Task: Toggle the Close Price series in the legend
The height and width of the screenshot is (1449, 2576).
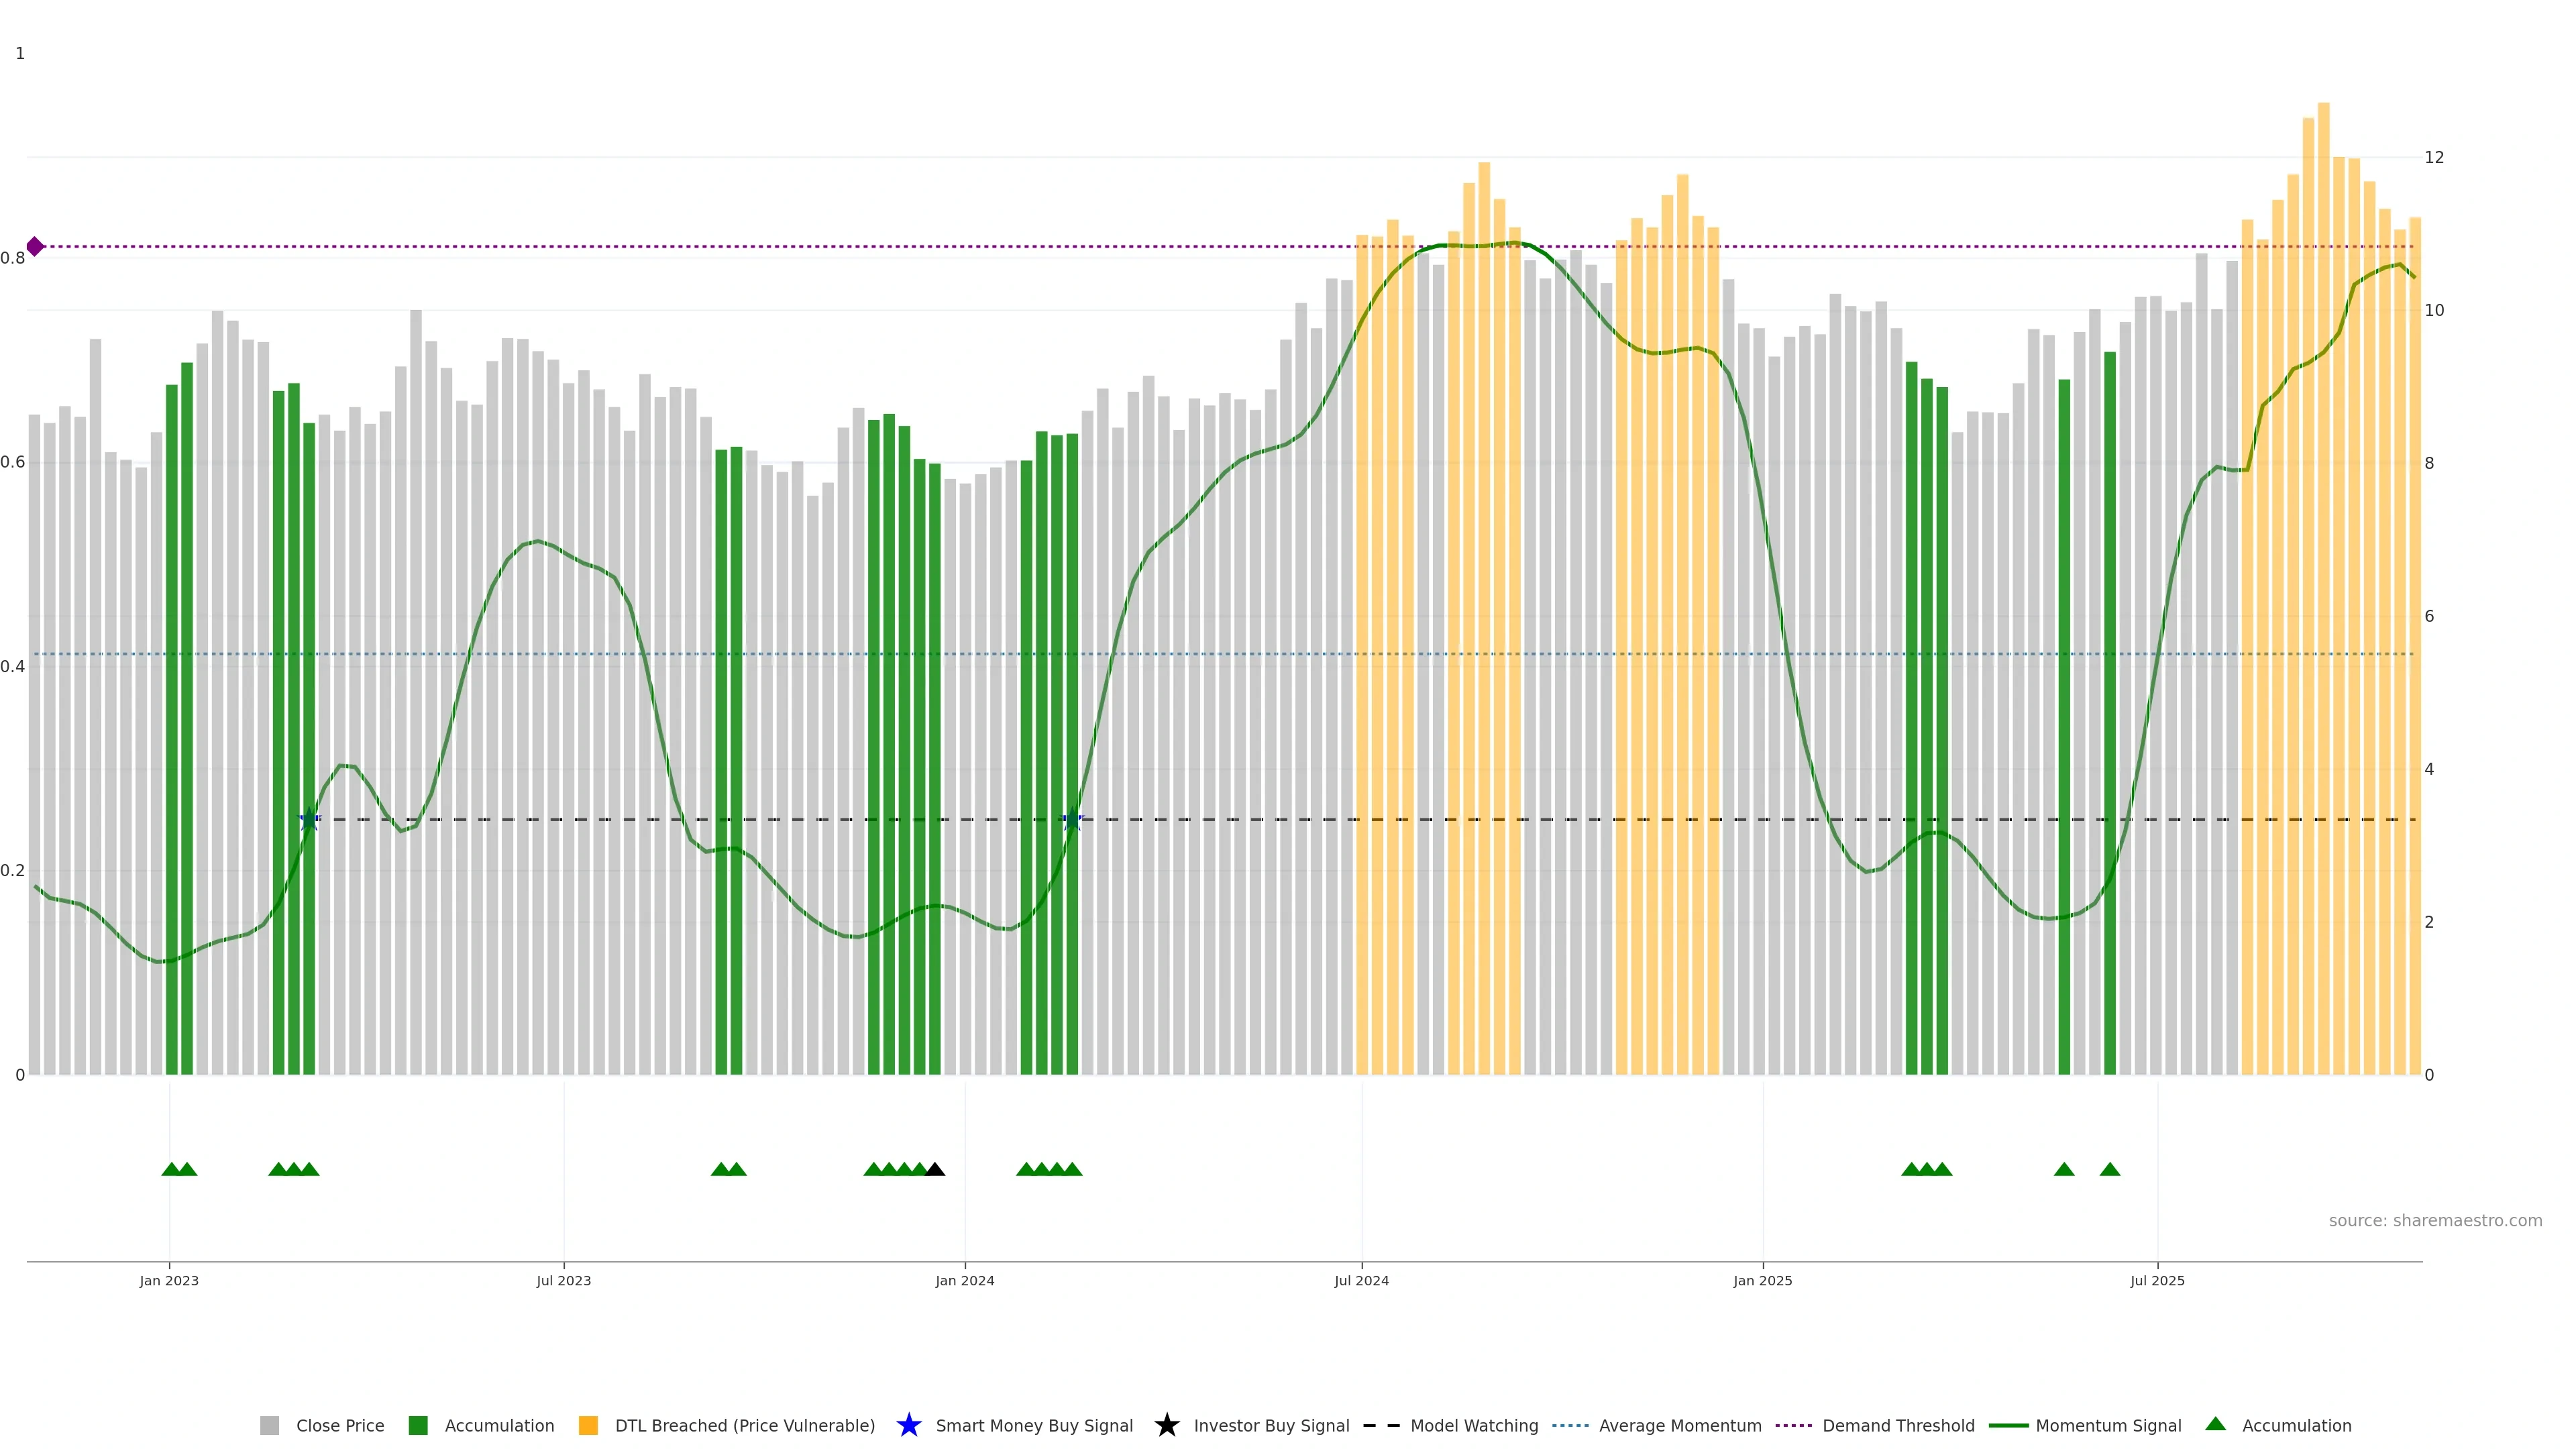Action: (x=340, y=1426)
